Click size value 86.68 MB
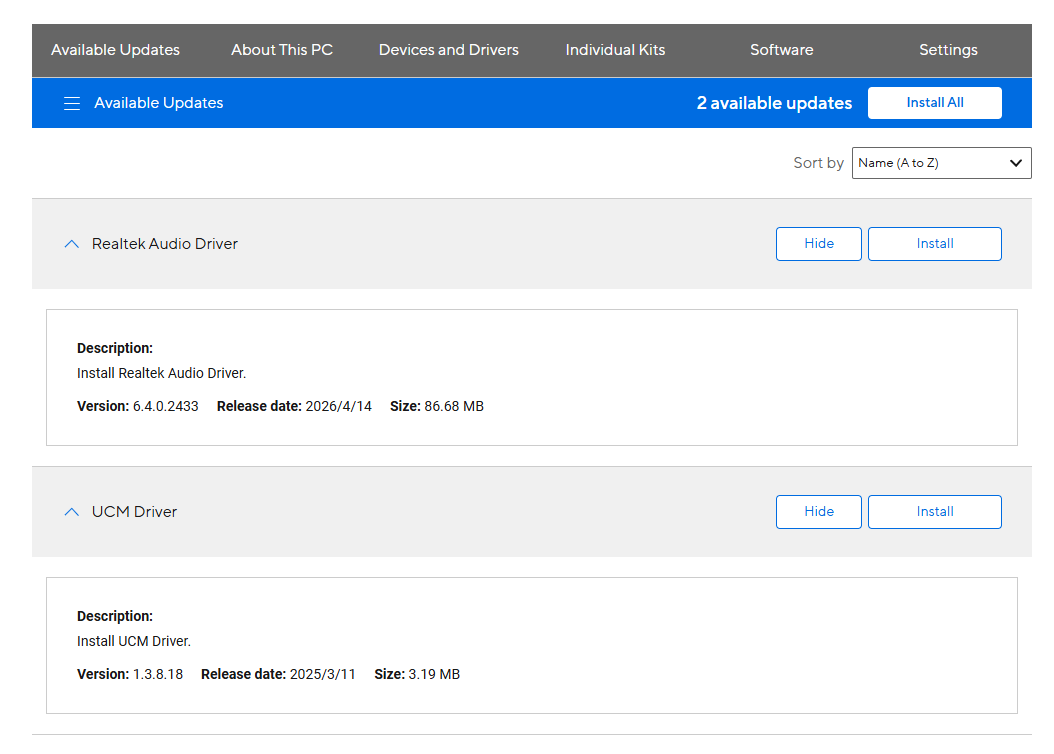Viewport: 1054px width, 754px height. coord(454,407)
